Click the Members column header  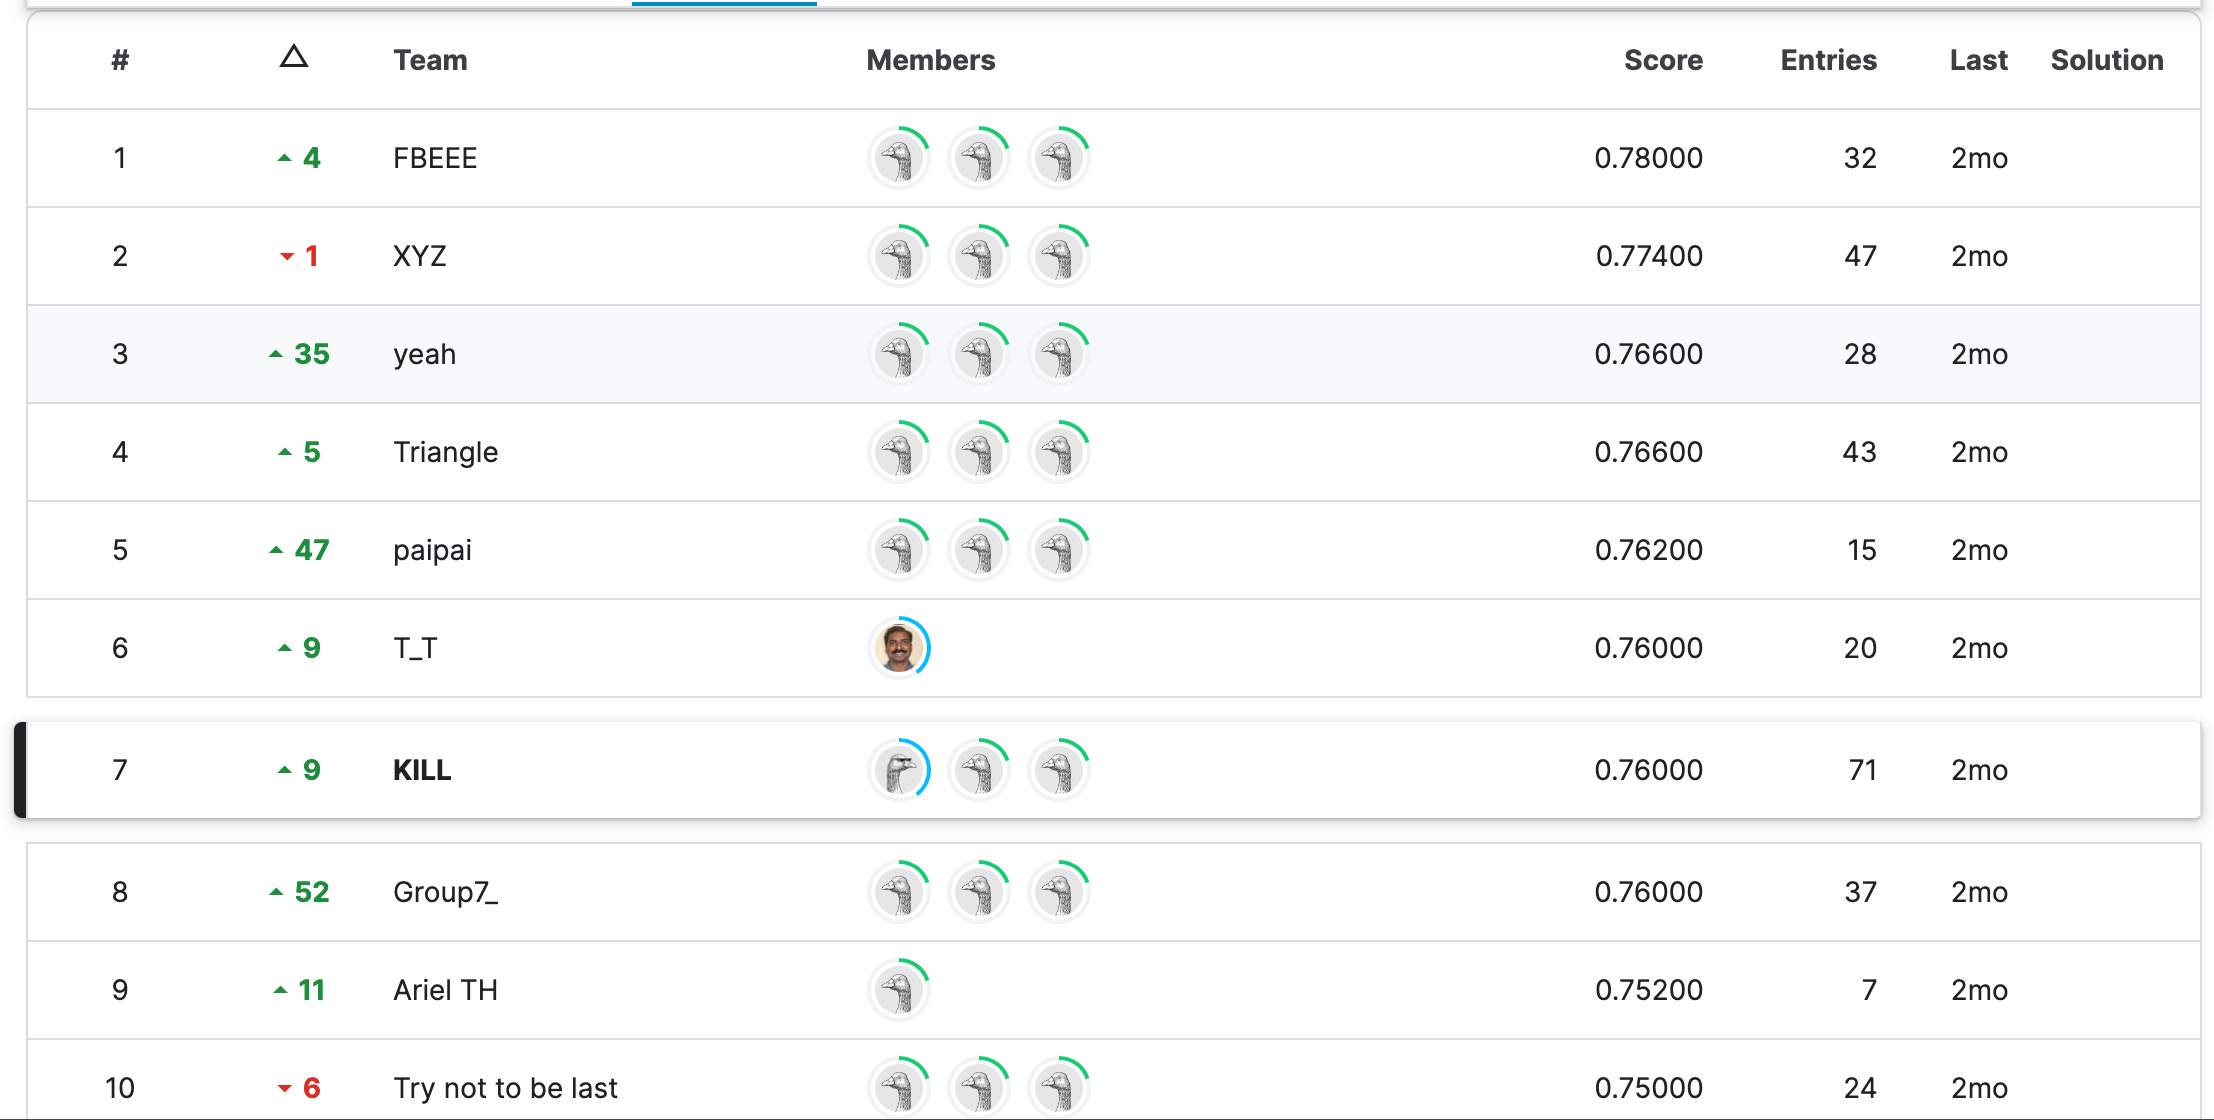click(x=931, y=60)
